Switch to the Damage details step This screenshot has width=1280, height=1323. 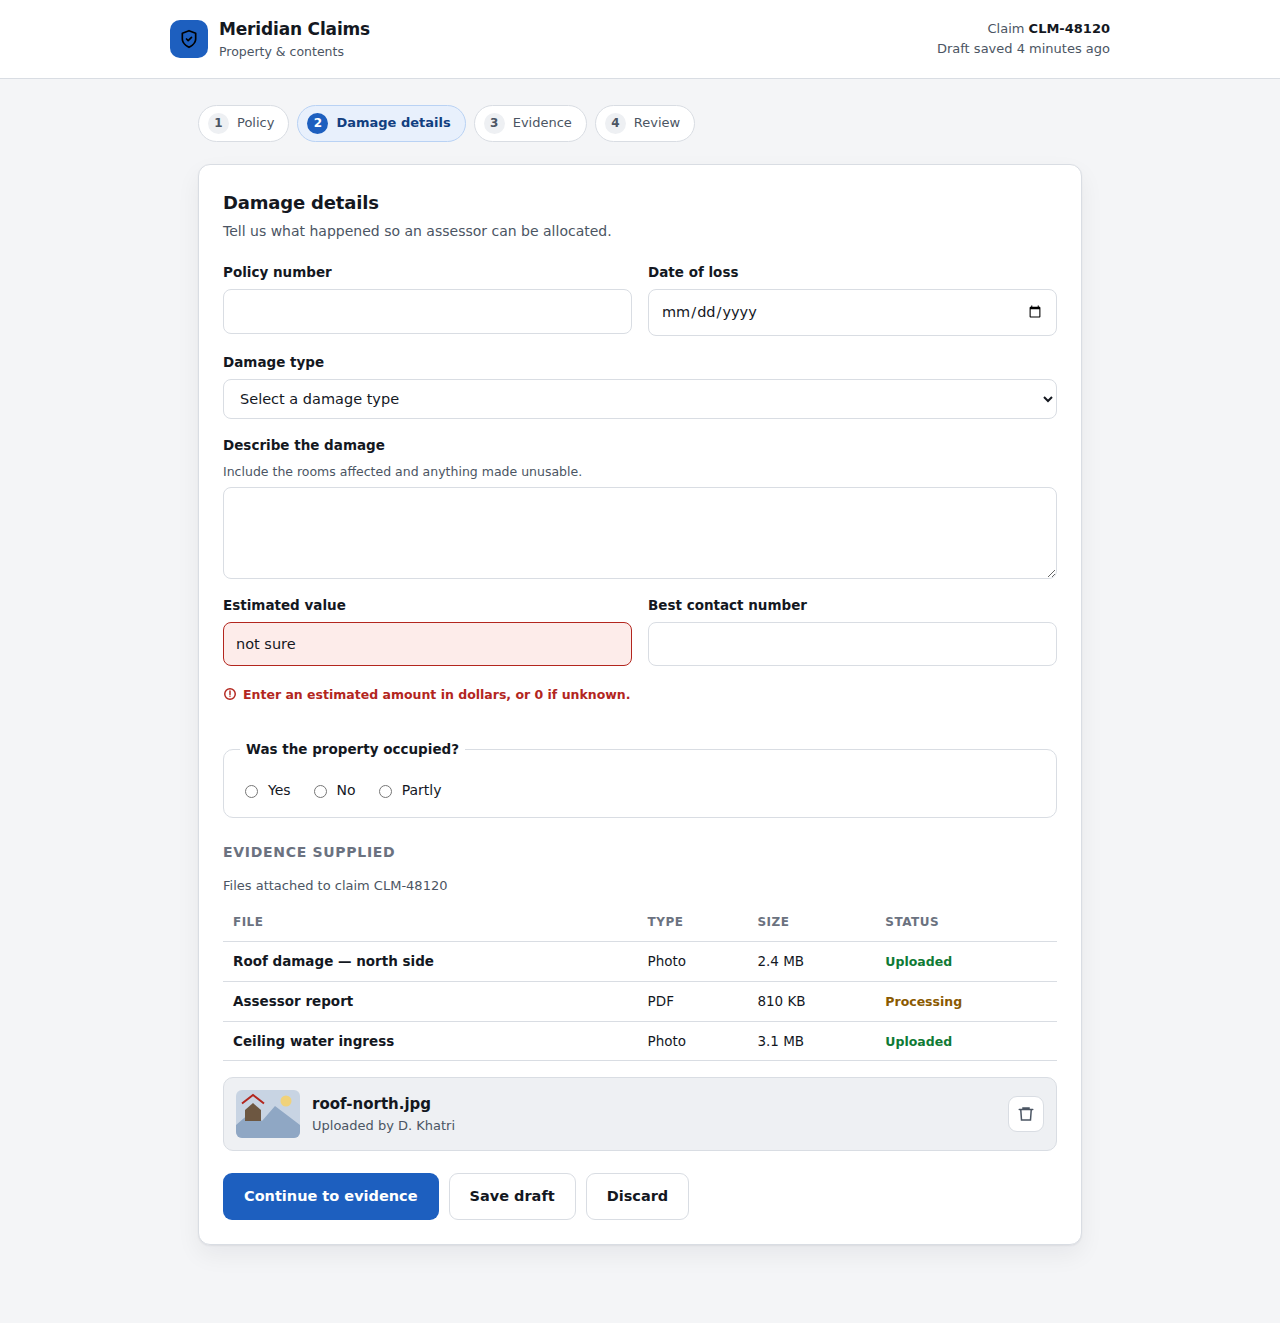(381, 123)
